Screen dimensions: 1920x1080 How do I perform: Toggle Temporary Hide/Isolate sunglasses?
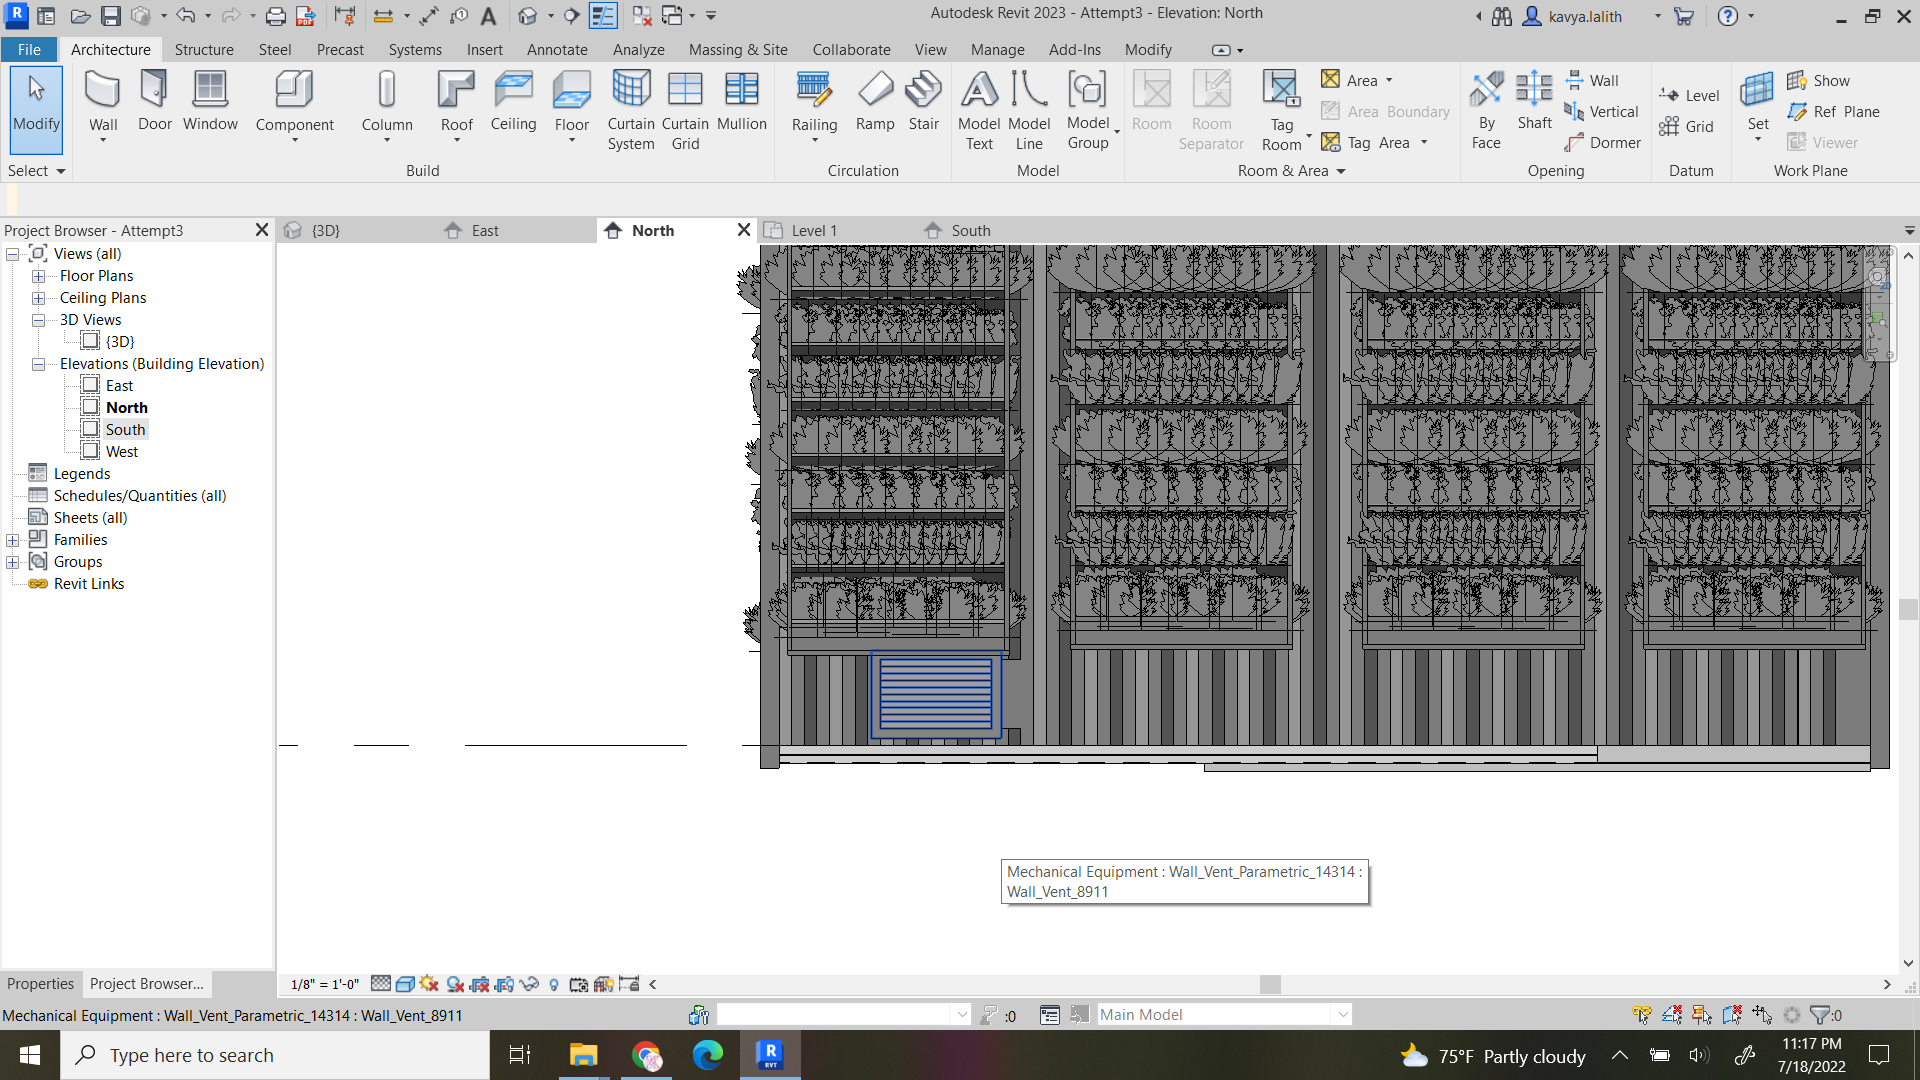(x=529, y=984)
